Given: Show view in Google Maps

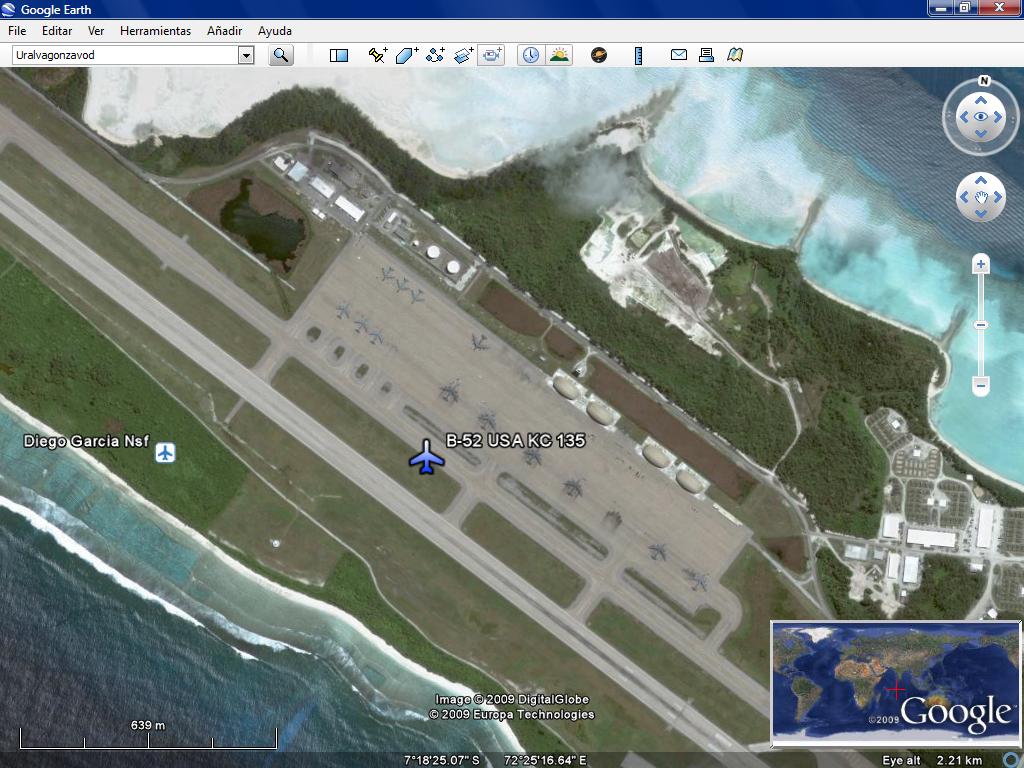Looking at the screenshot, I should pyautogui.click(x=735, y=55).
